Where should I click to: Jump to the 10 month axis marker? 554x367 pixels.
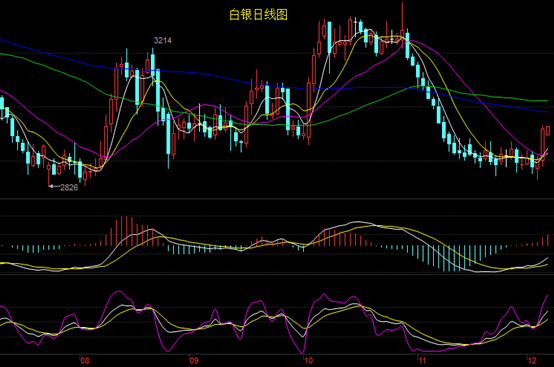[308, 361]
